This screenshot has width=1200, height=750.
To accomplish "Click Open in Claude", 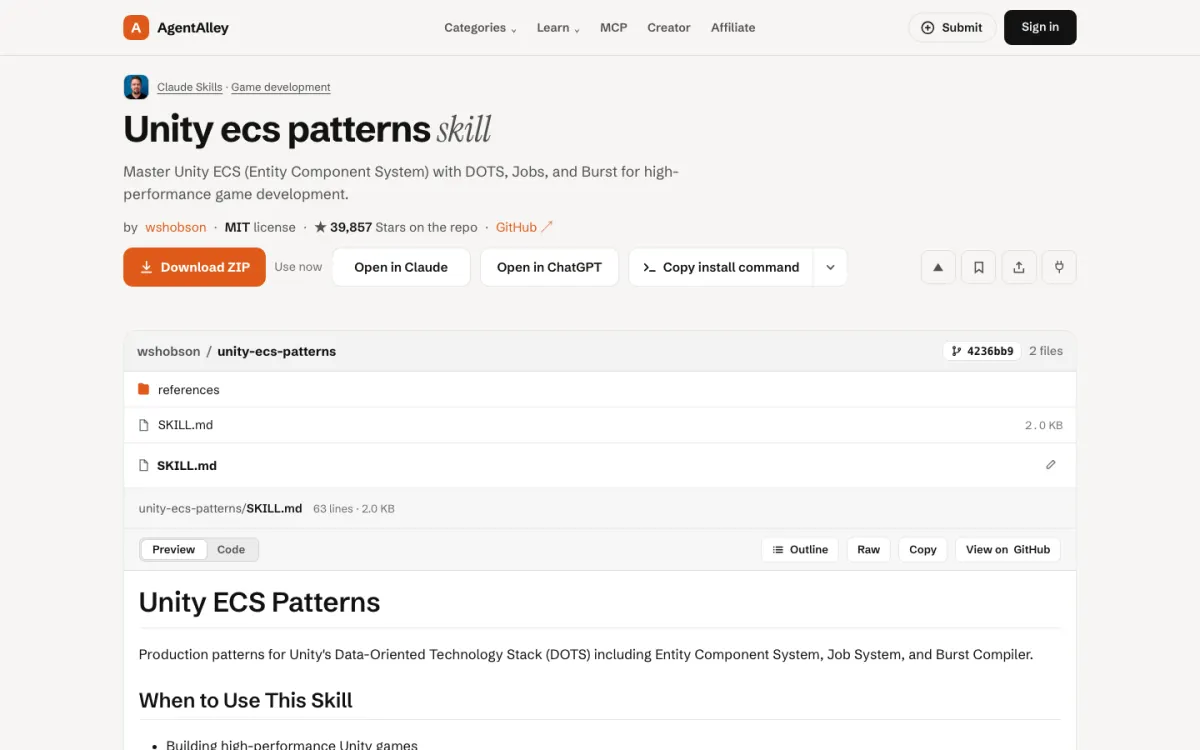I will pos(401,267).
